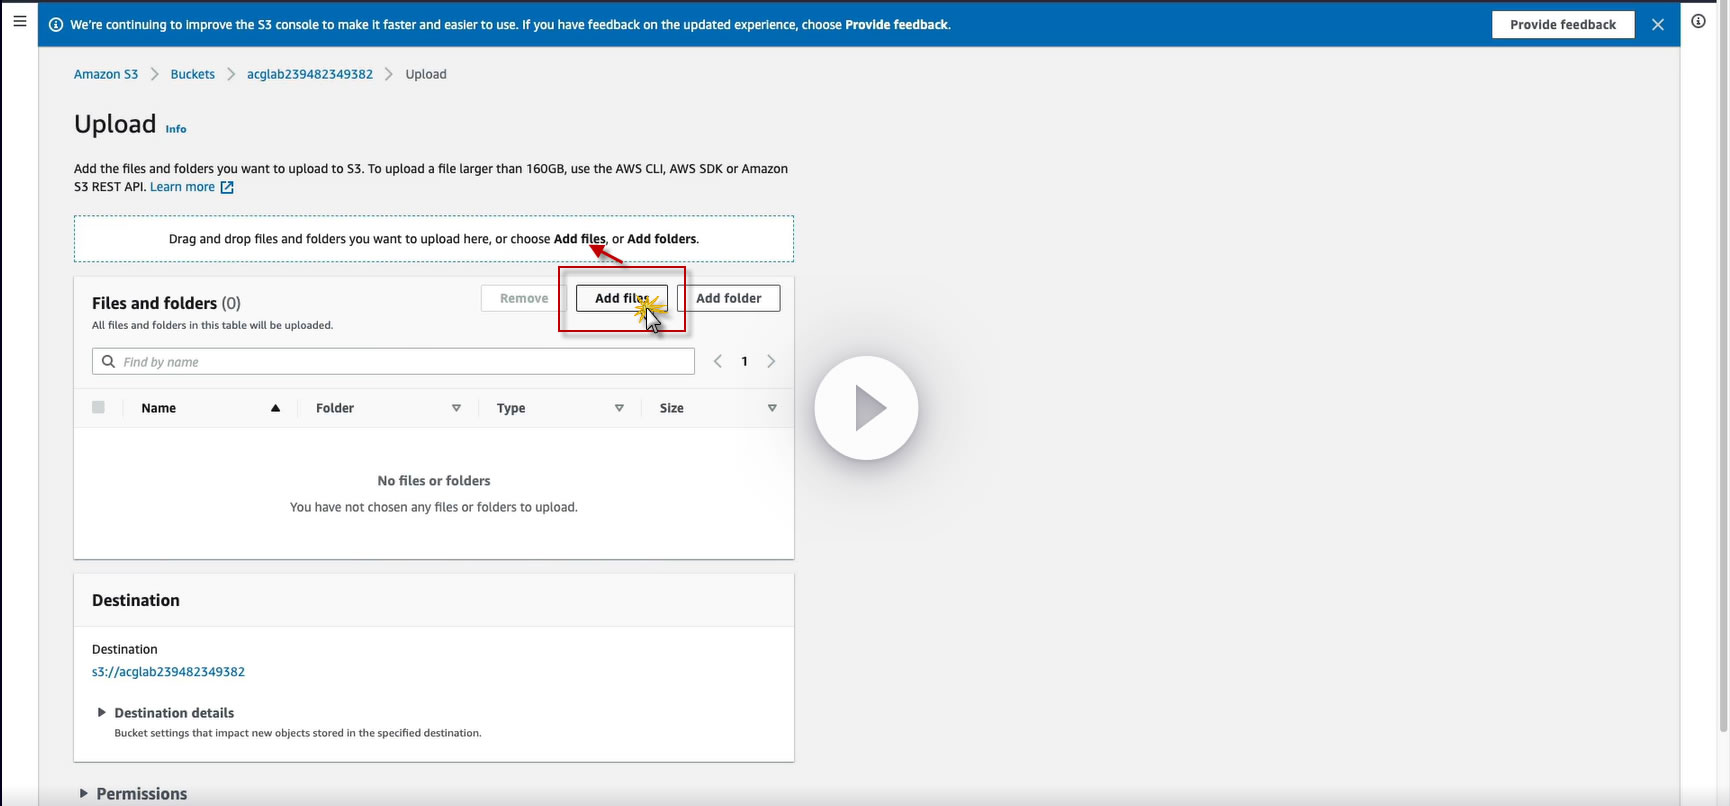Click the search magnifier in Find by name
This screenshot has height=806, width=1730.
[x=108, y=361]
